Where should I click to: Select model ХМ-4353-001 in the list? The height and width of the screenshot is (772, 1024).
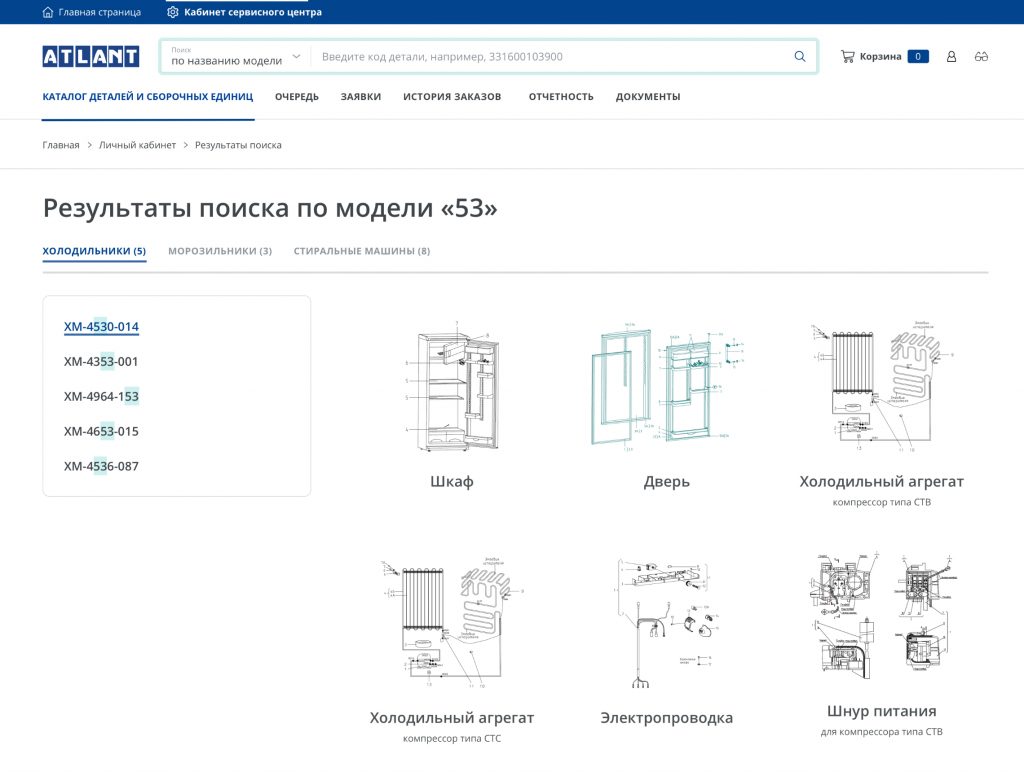pyautogui.click(x=101, y=362)
